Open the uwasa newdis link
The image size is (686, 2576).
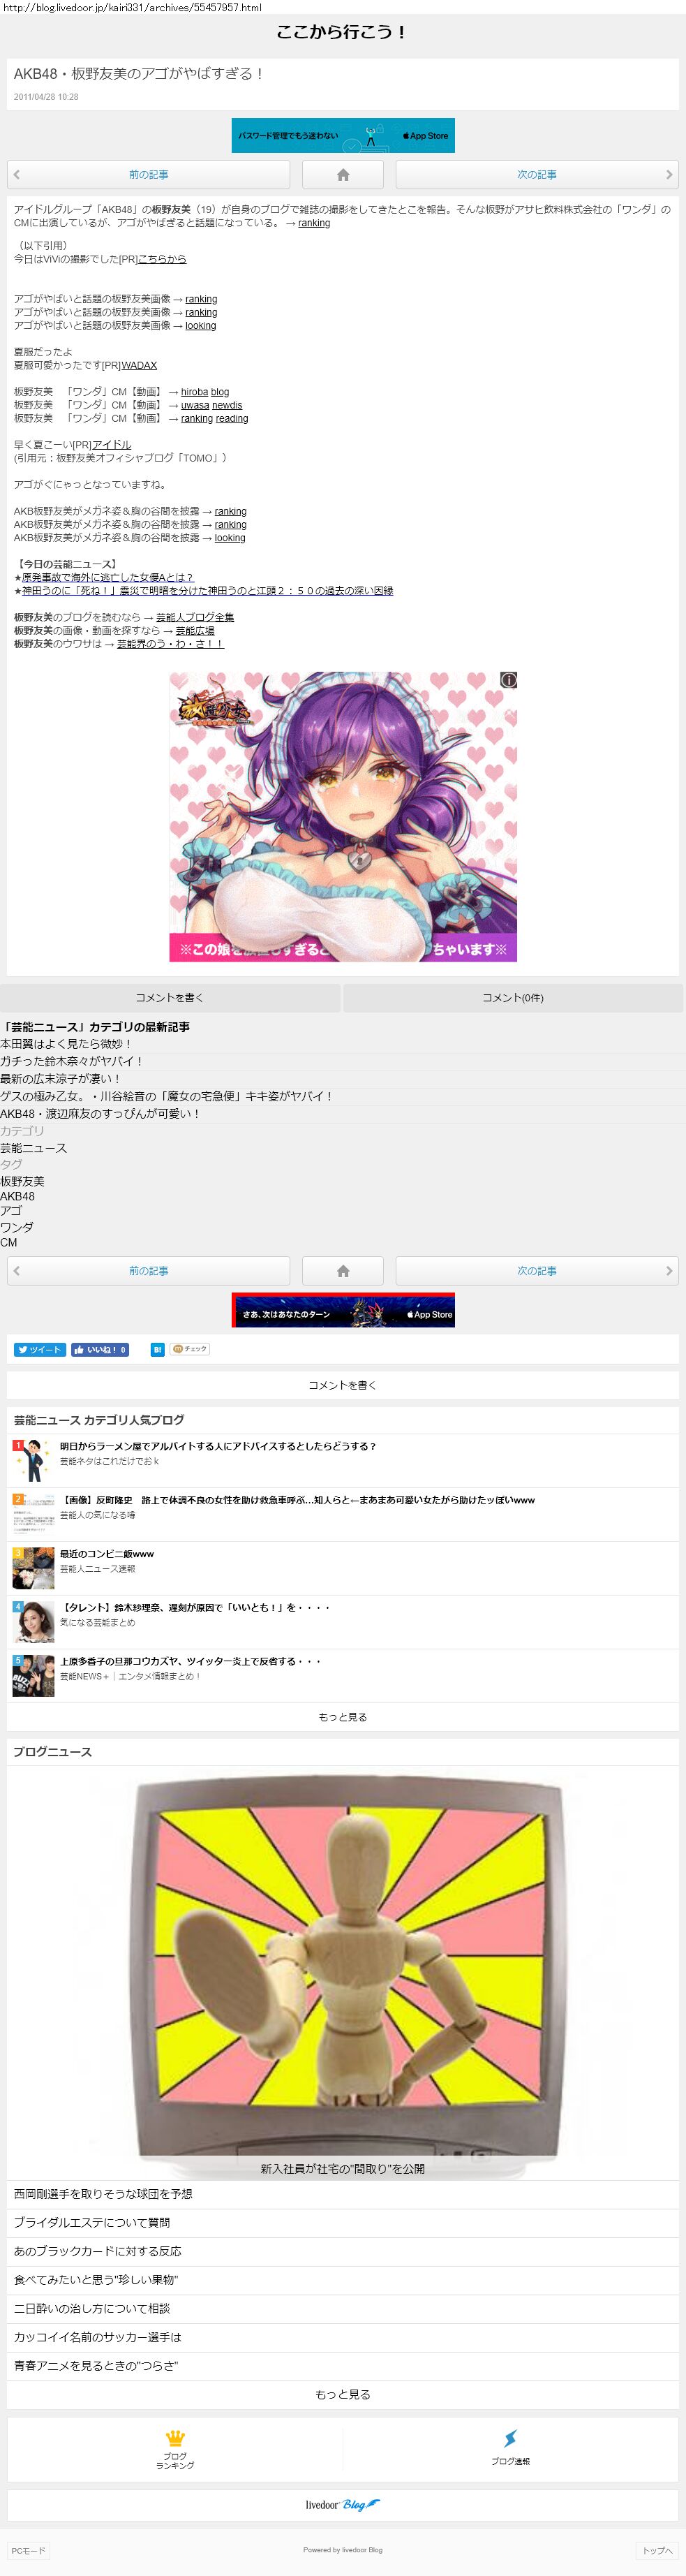tap(211, 405)
